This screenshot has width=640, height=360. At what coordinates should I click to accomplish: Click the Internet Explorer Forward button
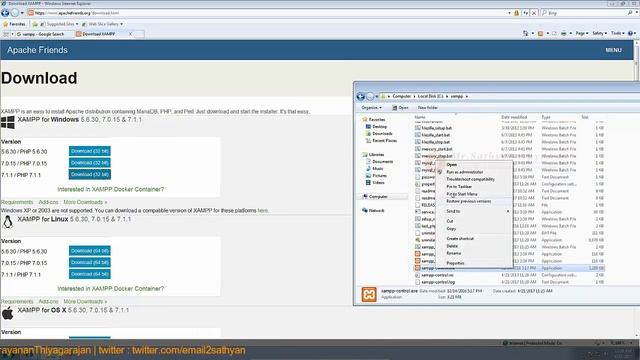click(14, 13)
